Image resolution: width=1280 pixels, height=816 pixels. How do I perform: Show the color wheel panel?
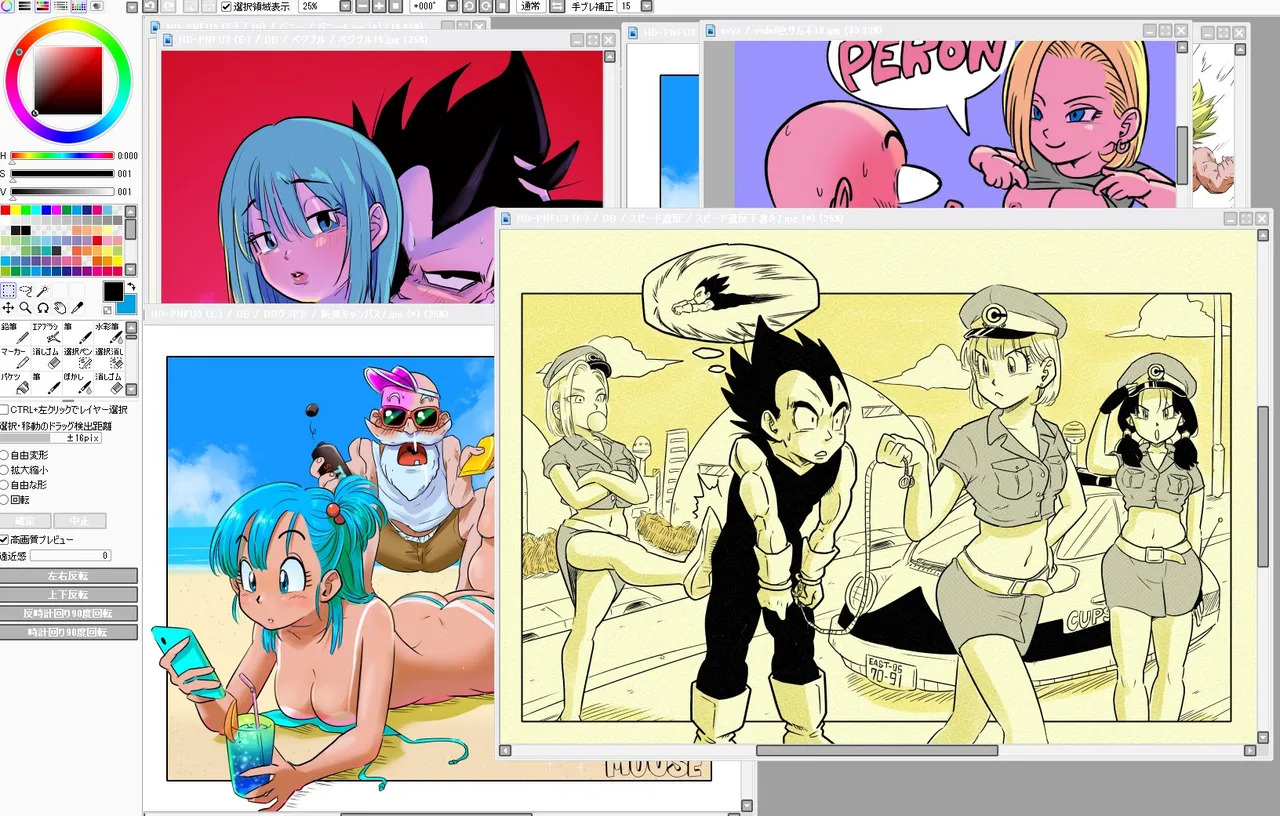(x=7, y=6)
